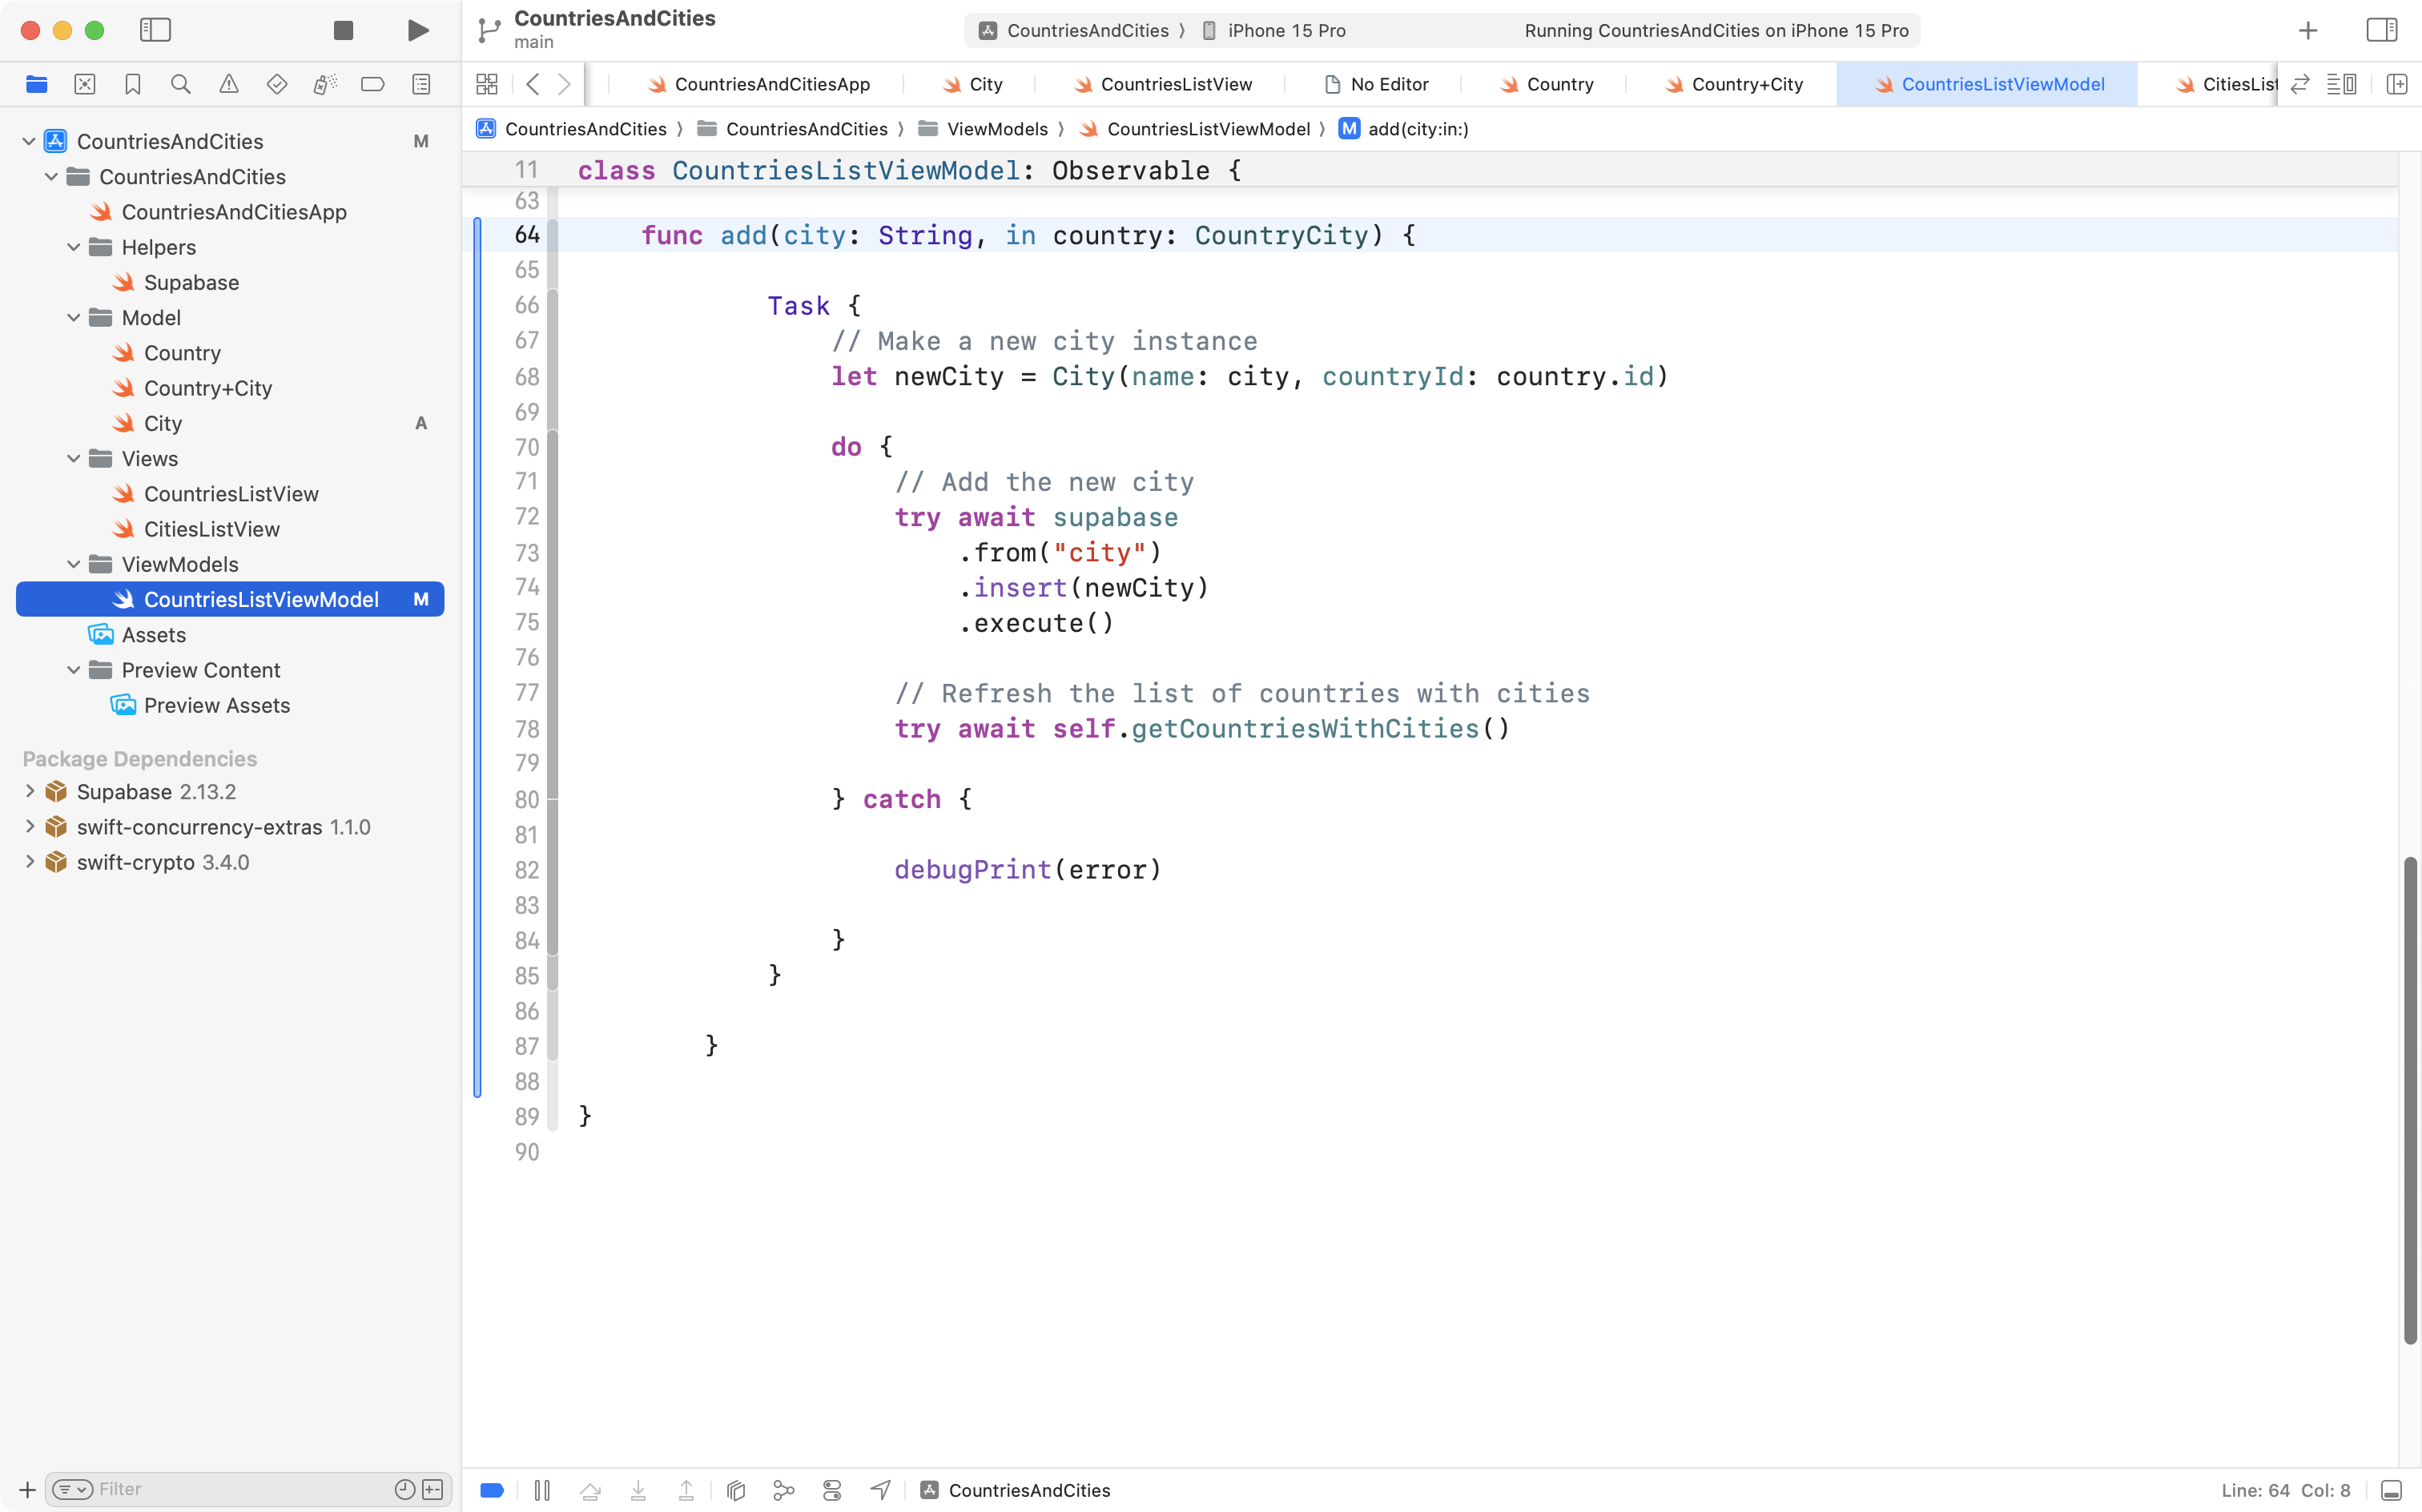Toggle the left navigator sidebar

pyautogui.click(x=155, y=30)
